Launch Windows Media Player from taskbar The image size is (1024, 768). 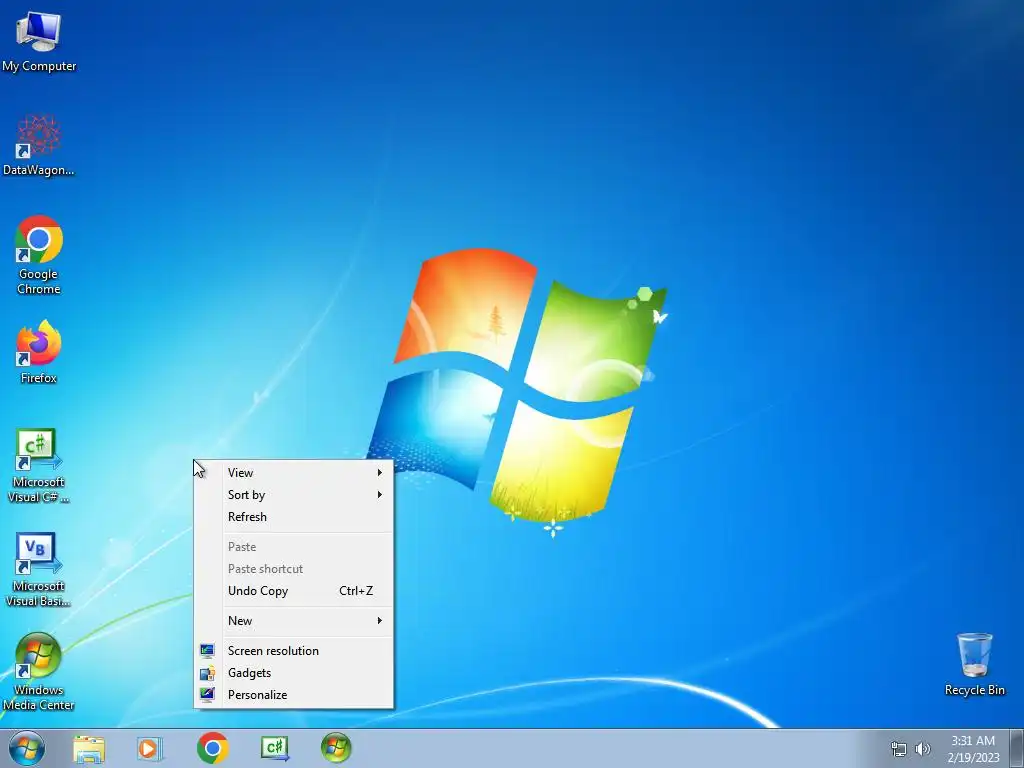(x=150, y=748)
